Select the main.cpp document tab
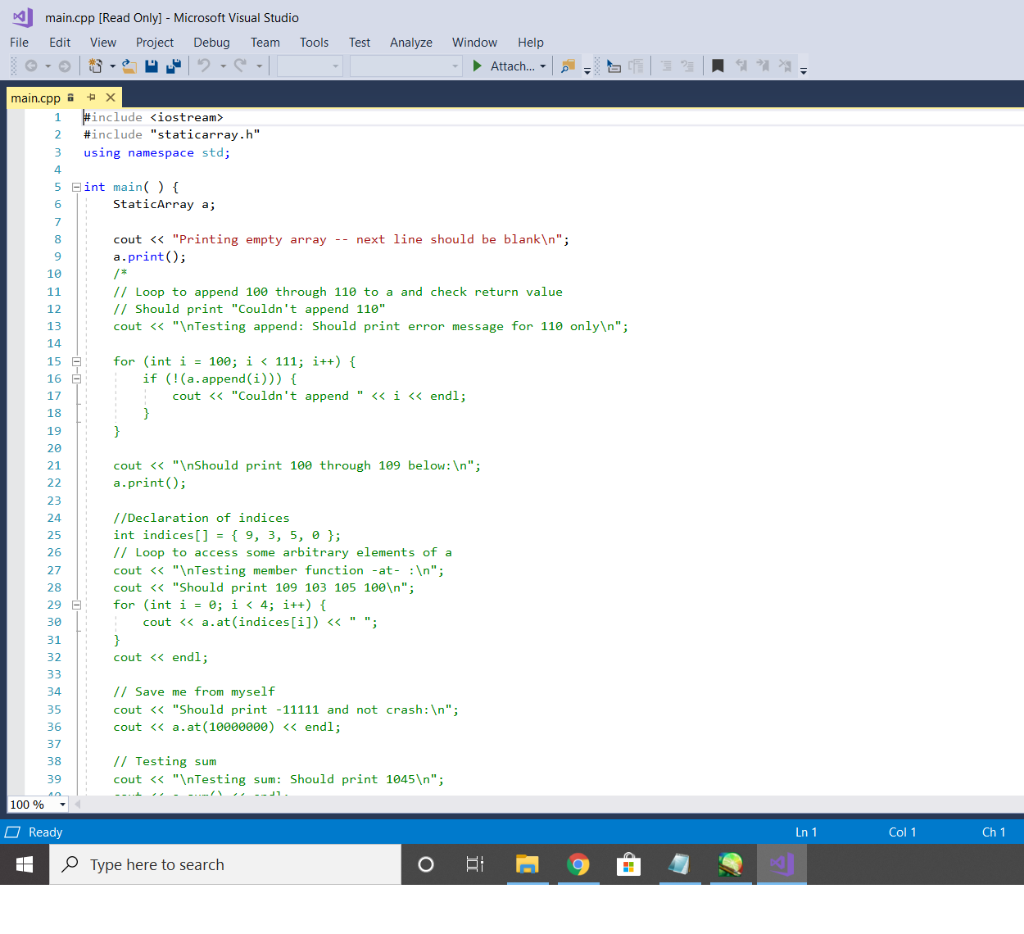The height and width of the screenshot is (934, 1024). point(35,98)
